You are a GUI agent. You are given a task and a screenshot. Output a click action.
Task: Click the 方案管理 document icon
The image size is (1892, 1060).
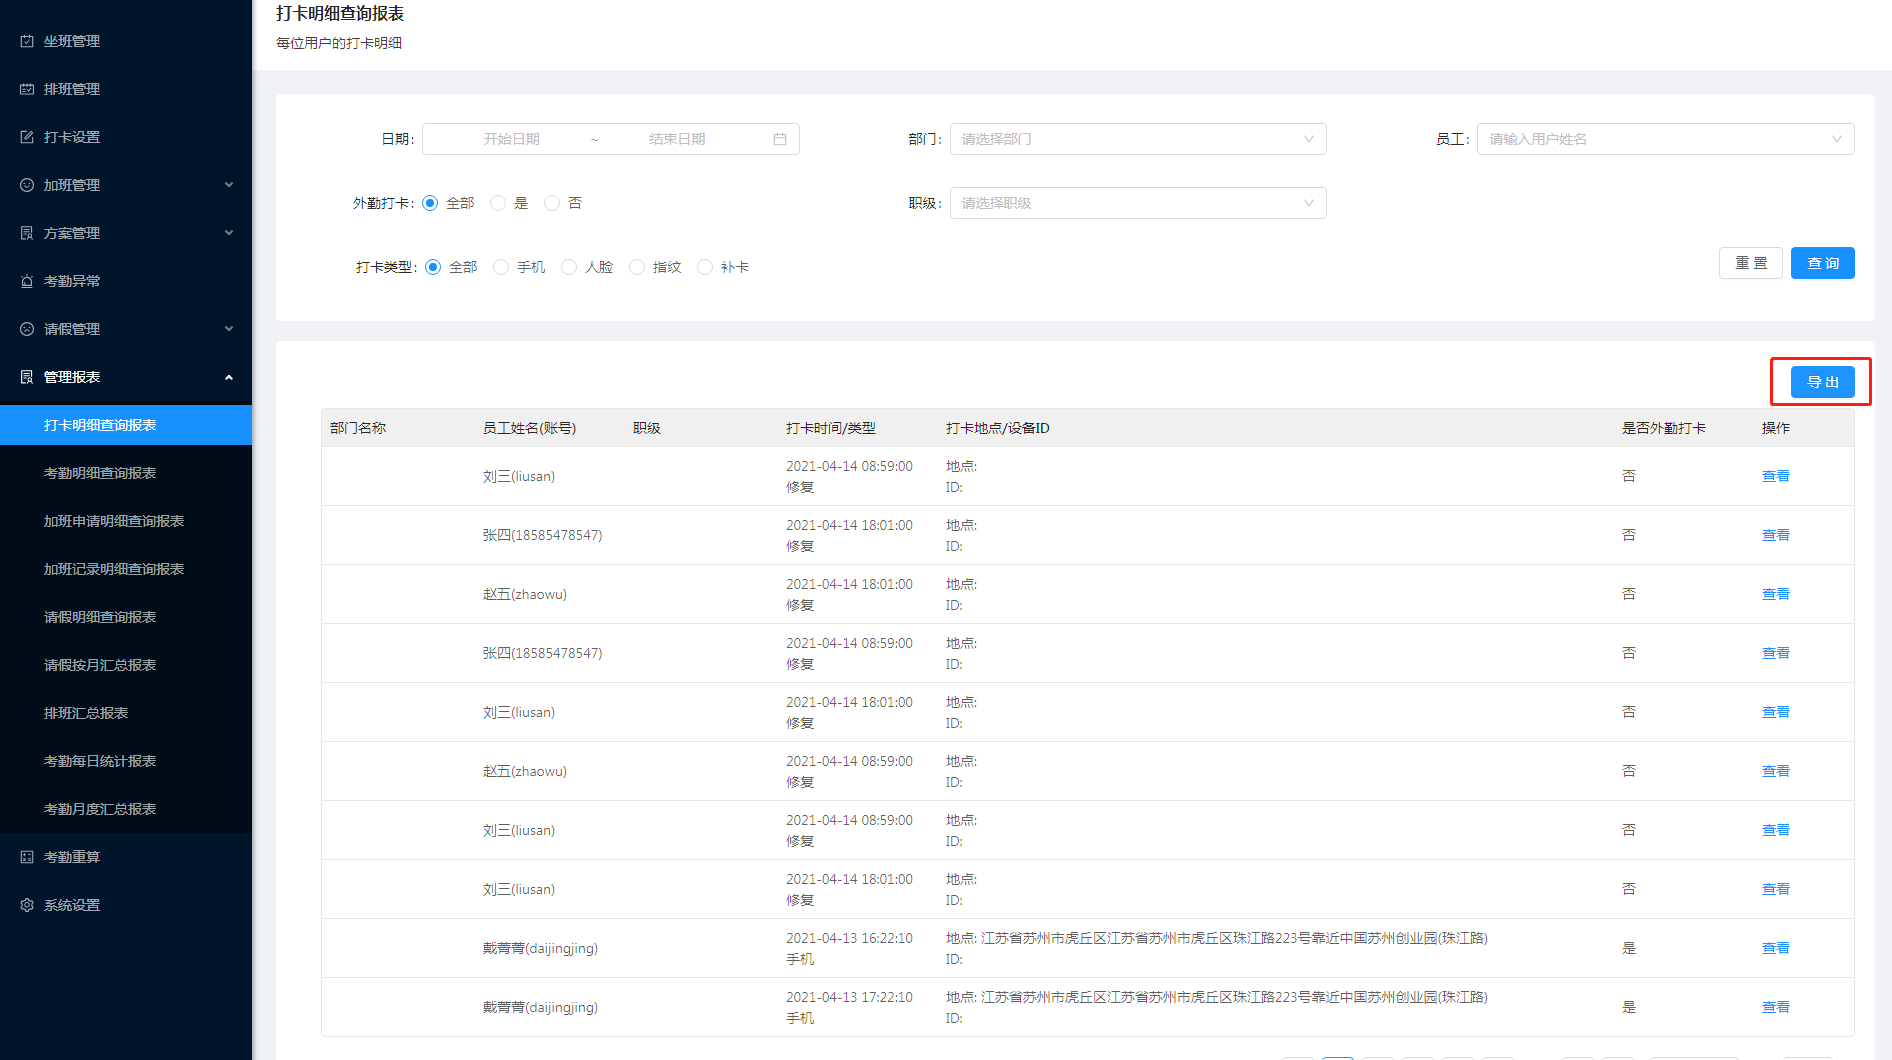coord(27,233)
